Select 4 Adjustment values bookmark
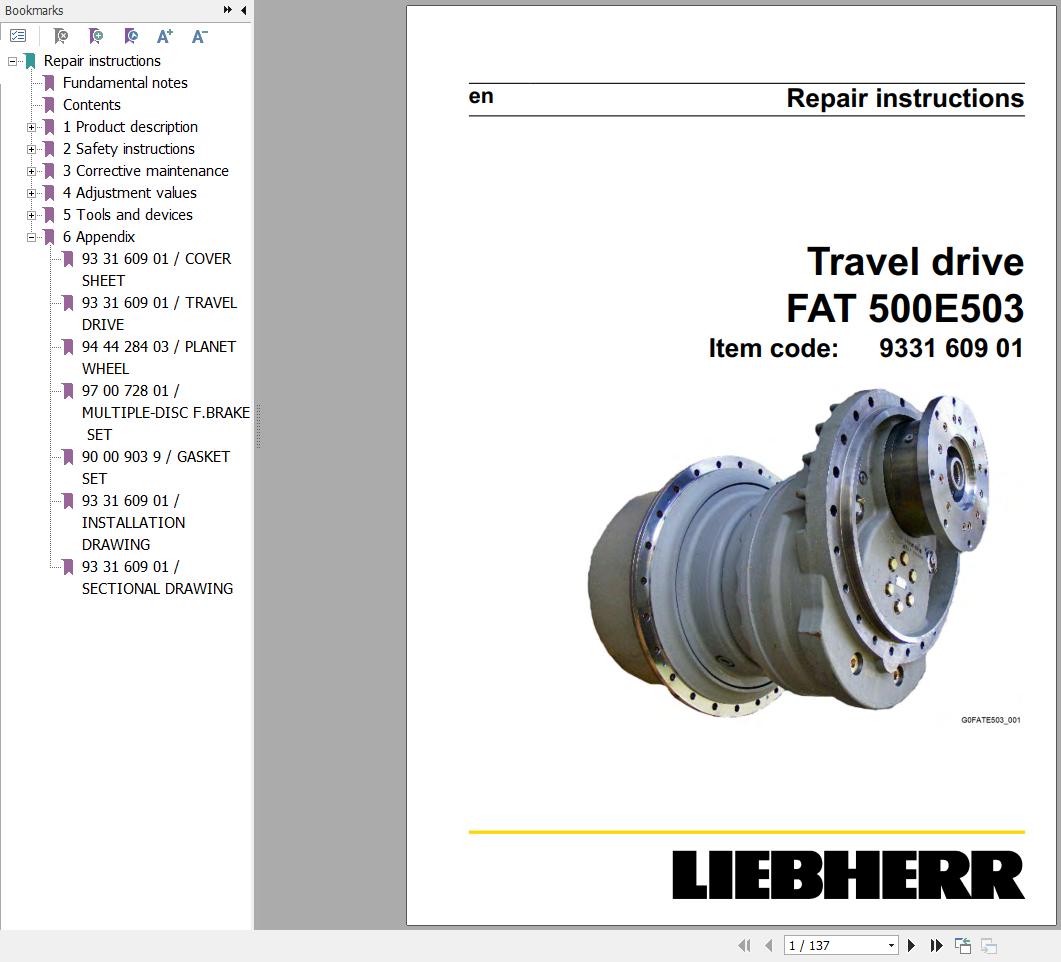This screenshot has height=962, width=1061. click(x=130, y=193)
